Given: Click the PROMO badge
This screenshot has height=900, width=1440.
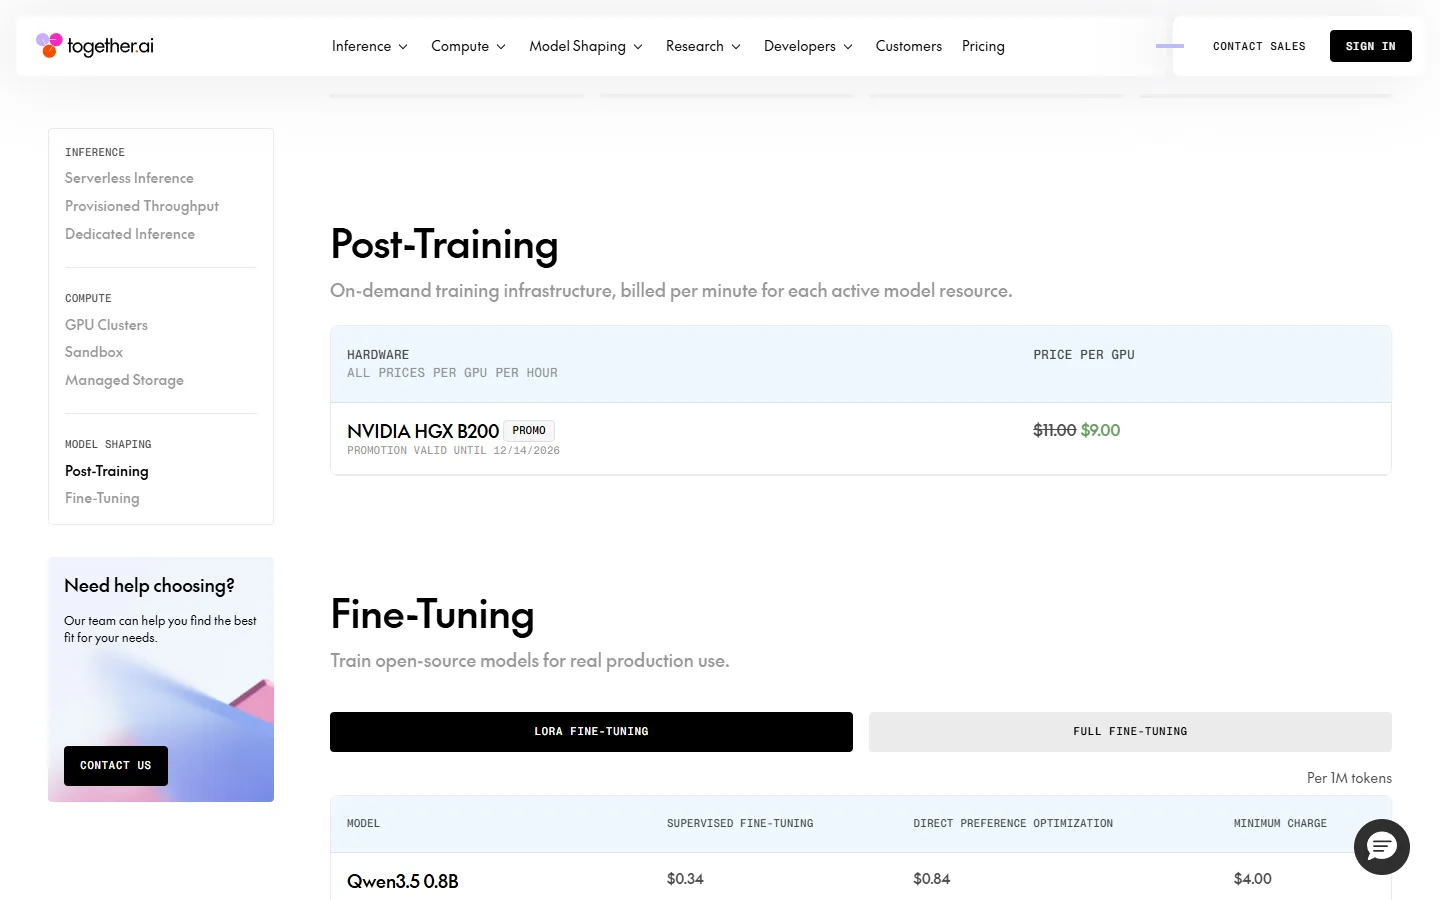Looking at the screenshot, I should [529, 431].
